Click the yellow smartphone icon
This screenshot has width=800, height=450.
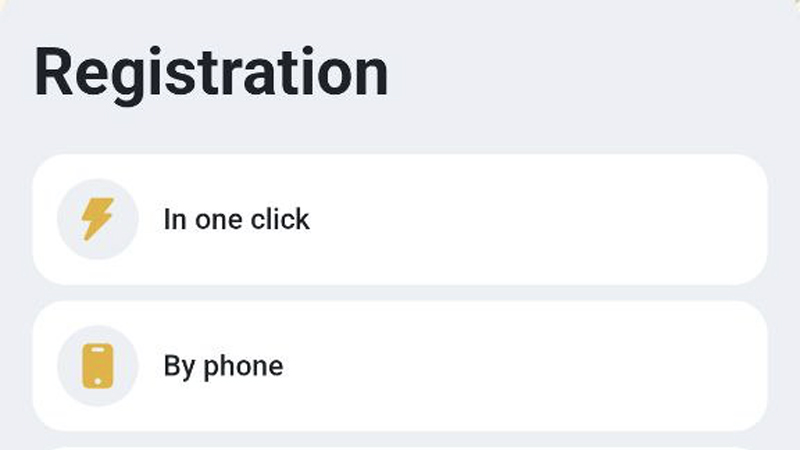tap(98, 366)
